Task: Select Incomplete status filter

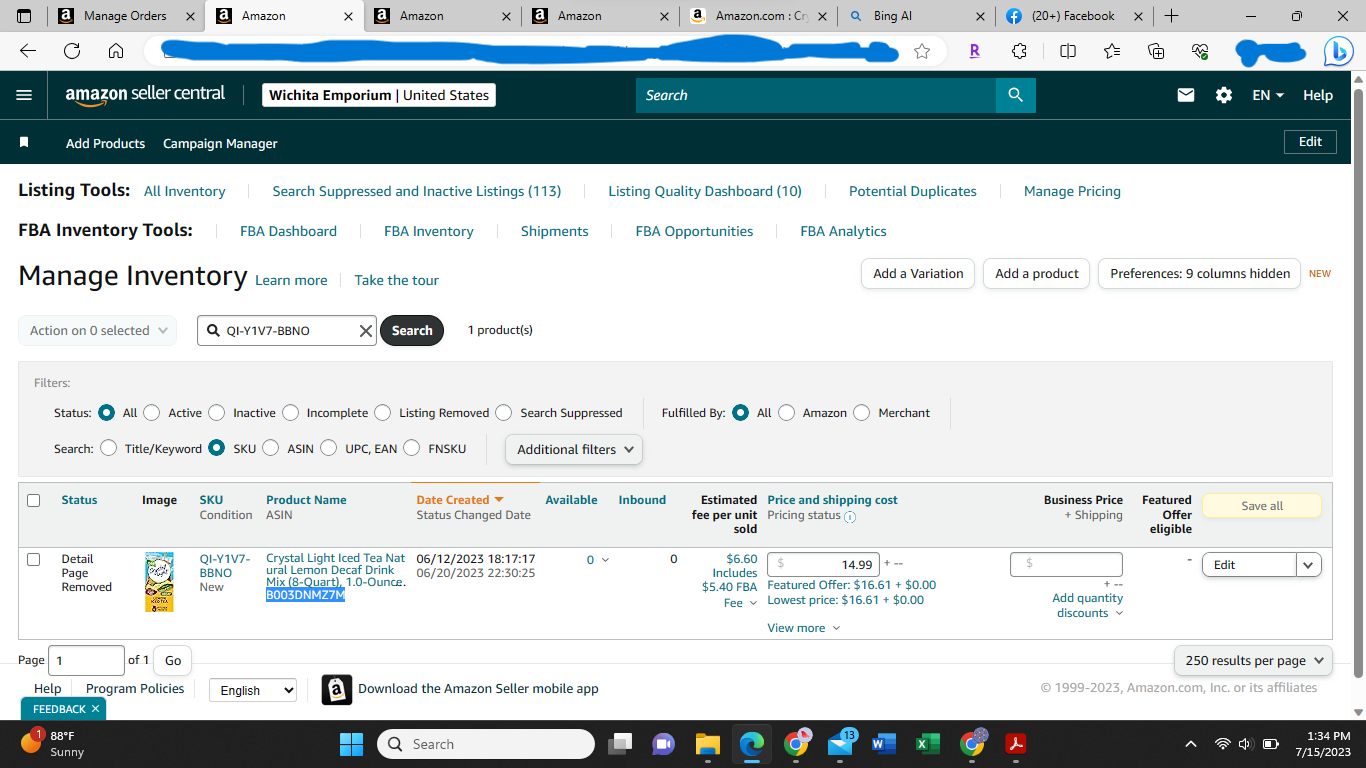Action: pos(290,412)
